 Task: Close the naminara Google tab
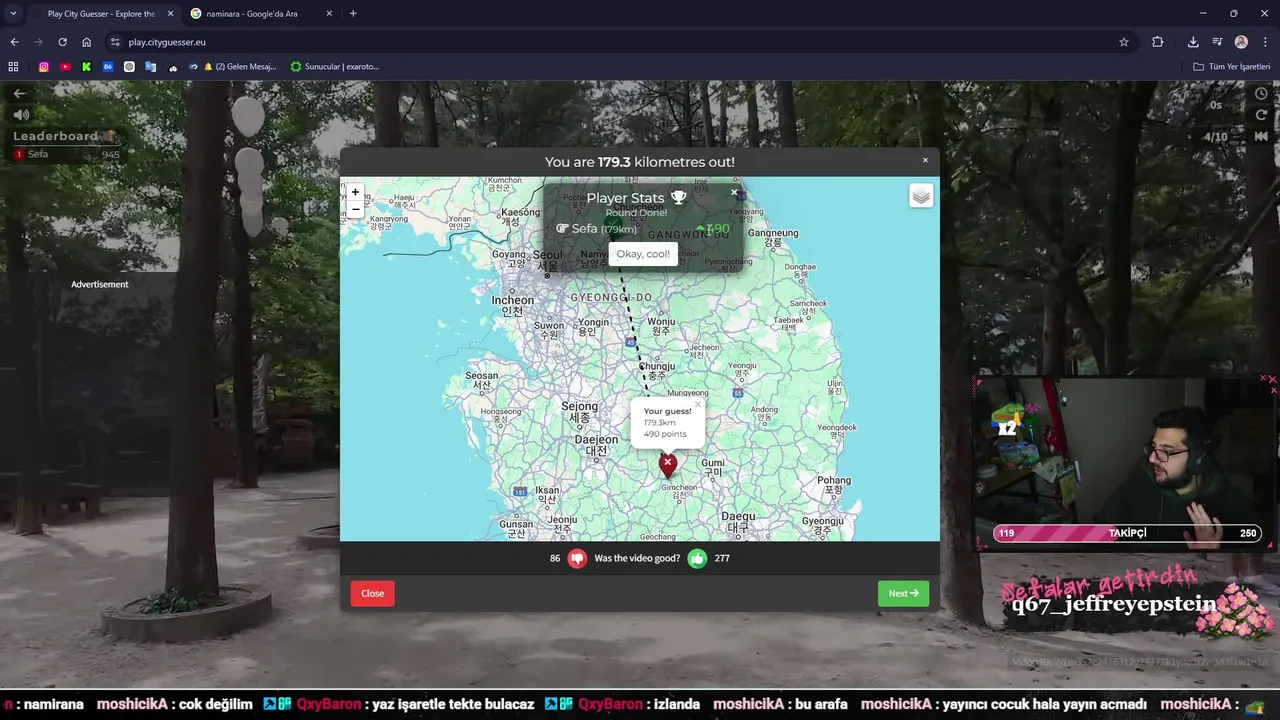[x=329, y=14]
